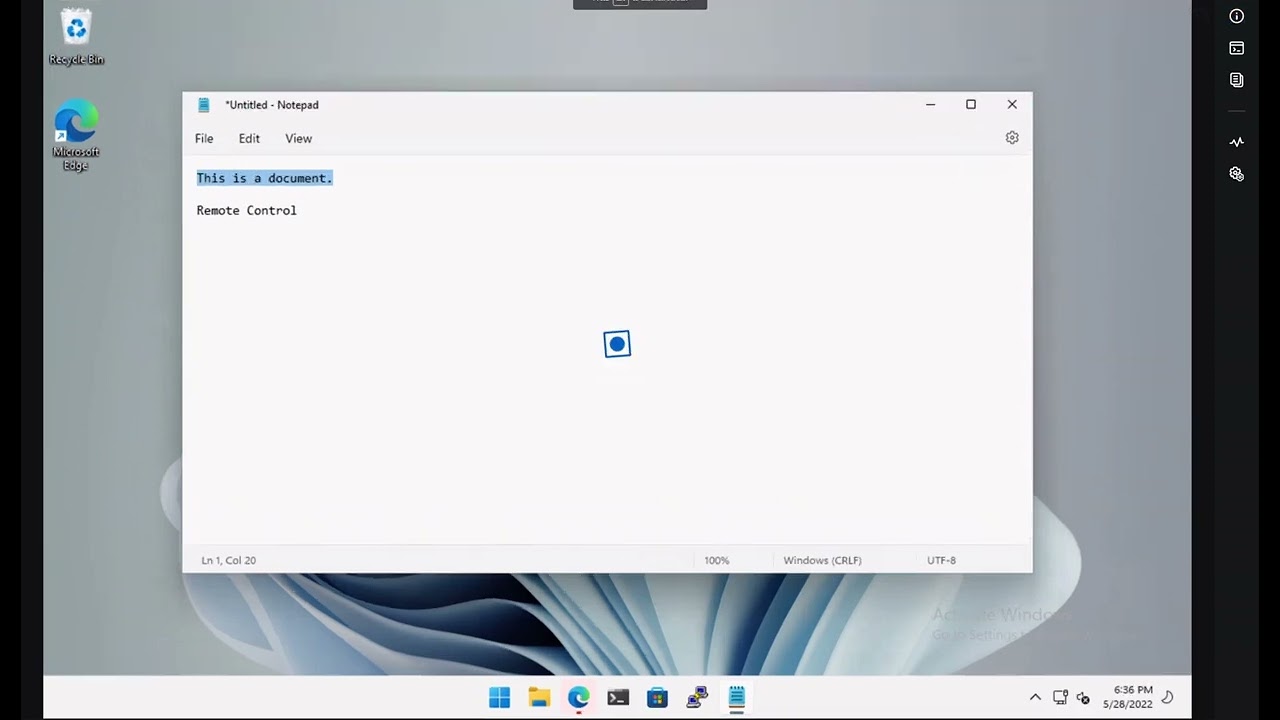Open the File menu in Notepad

point(204,139)
